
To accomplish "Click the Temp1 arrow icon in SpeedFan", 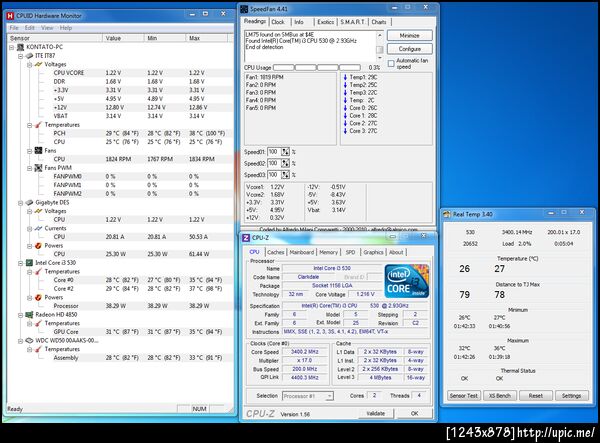I will 345,77.
